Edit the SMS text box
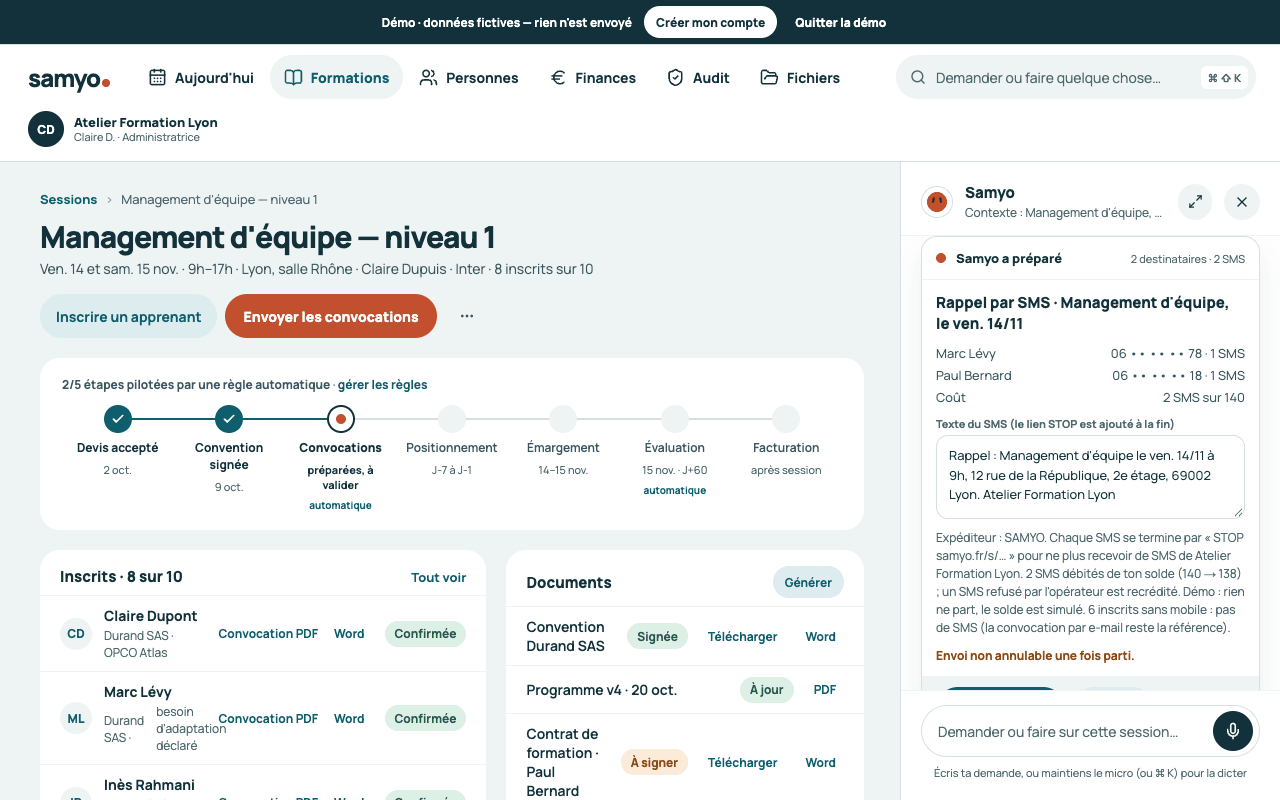The height and width of the screenshot is (800, 1280). tap(1090, 476)
